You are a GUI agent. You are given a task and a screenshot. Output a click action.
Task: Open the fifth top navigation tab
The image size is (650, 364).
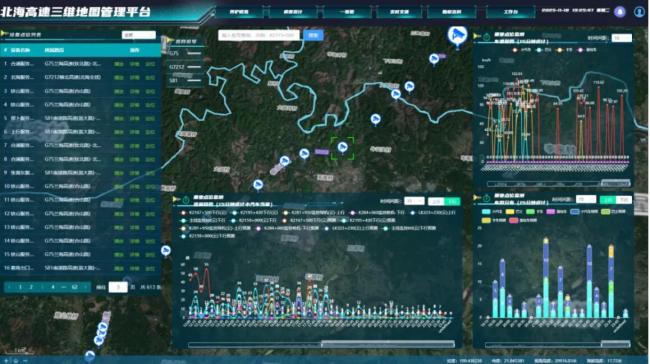coord(452,12)
